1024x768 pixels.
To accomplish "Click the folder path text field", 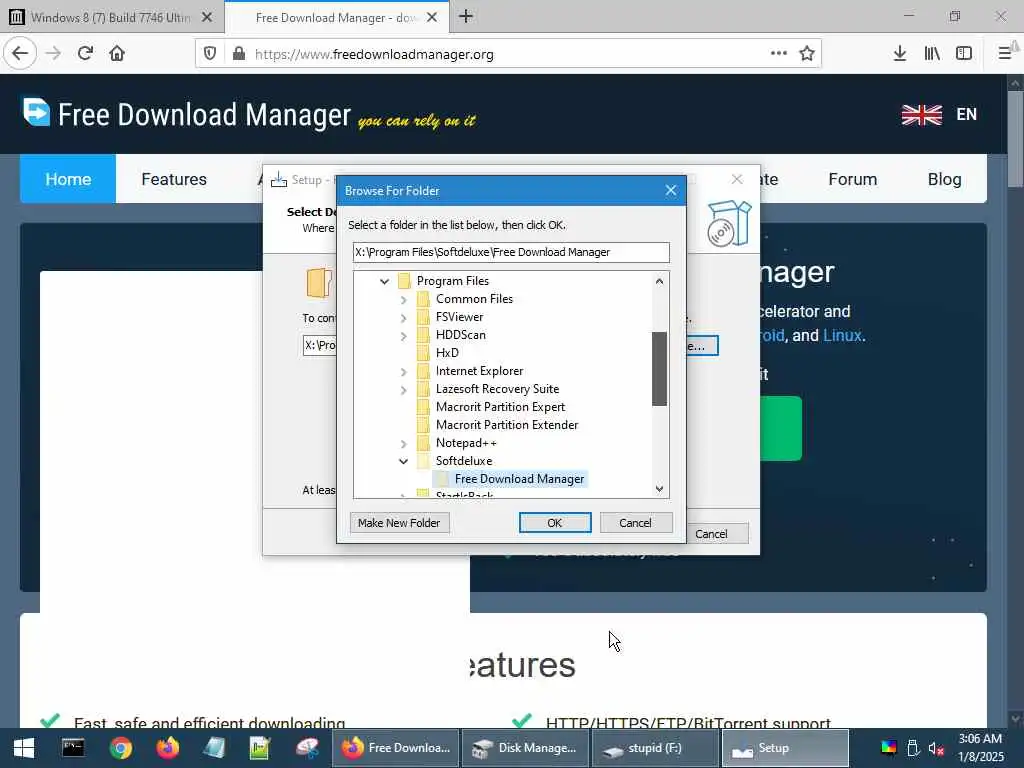I will [x=511, y=252].
